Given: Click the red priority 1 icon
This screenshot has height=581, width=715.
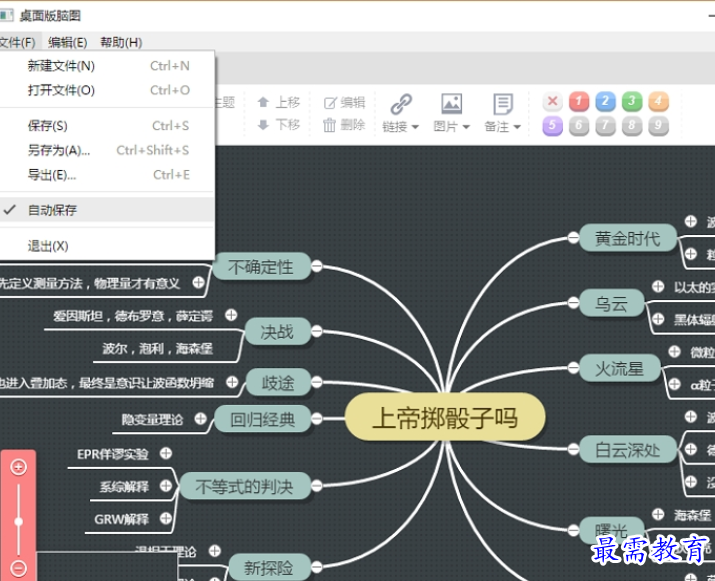Looking at the screenshot, I should [x=579, y=101].
